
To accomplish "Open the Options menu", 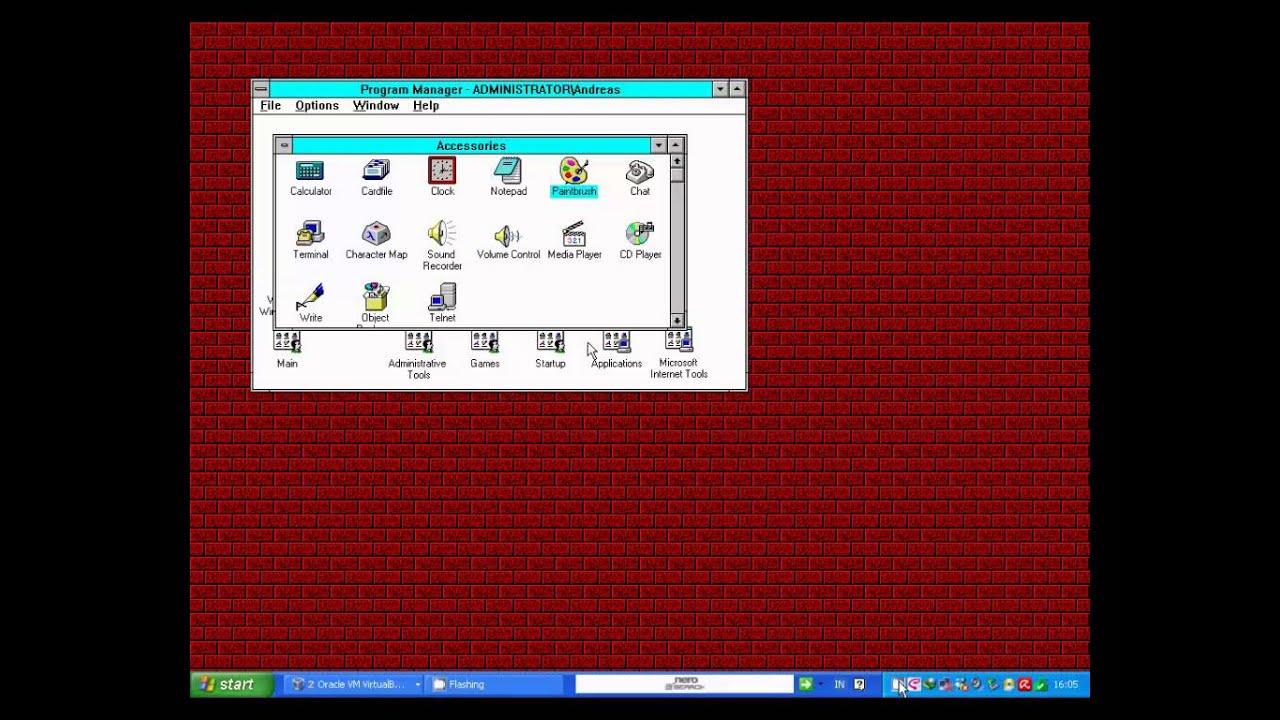I will coord(317,106).
